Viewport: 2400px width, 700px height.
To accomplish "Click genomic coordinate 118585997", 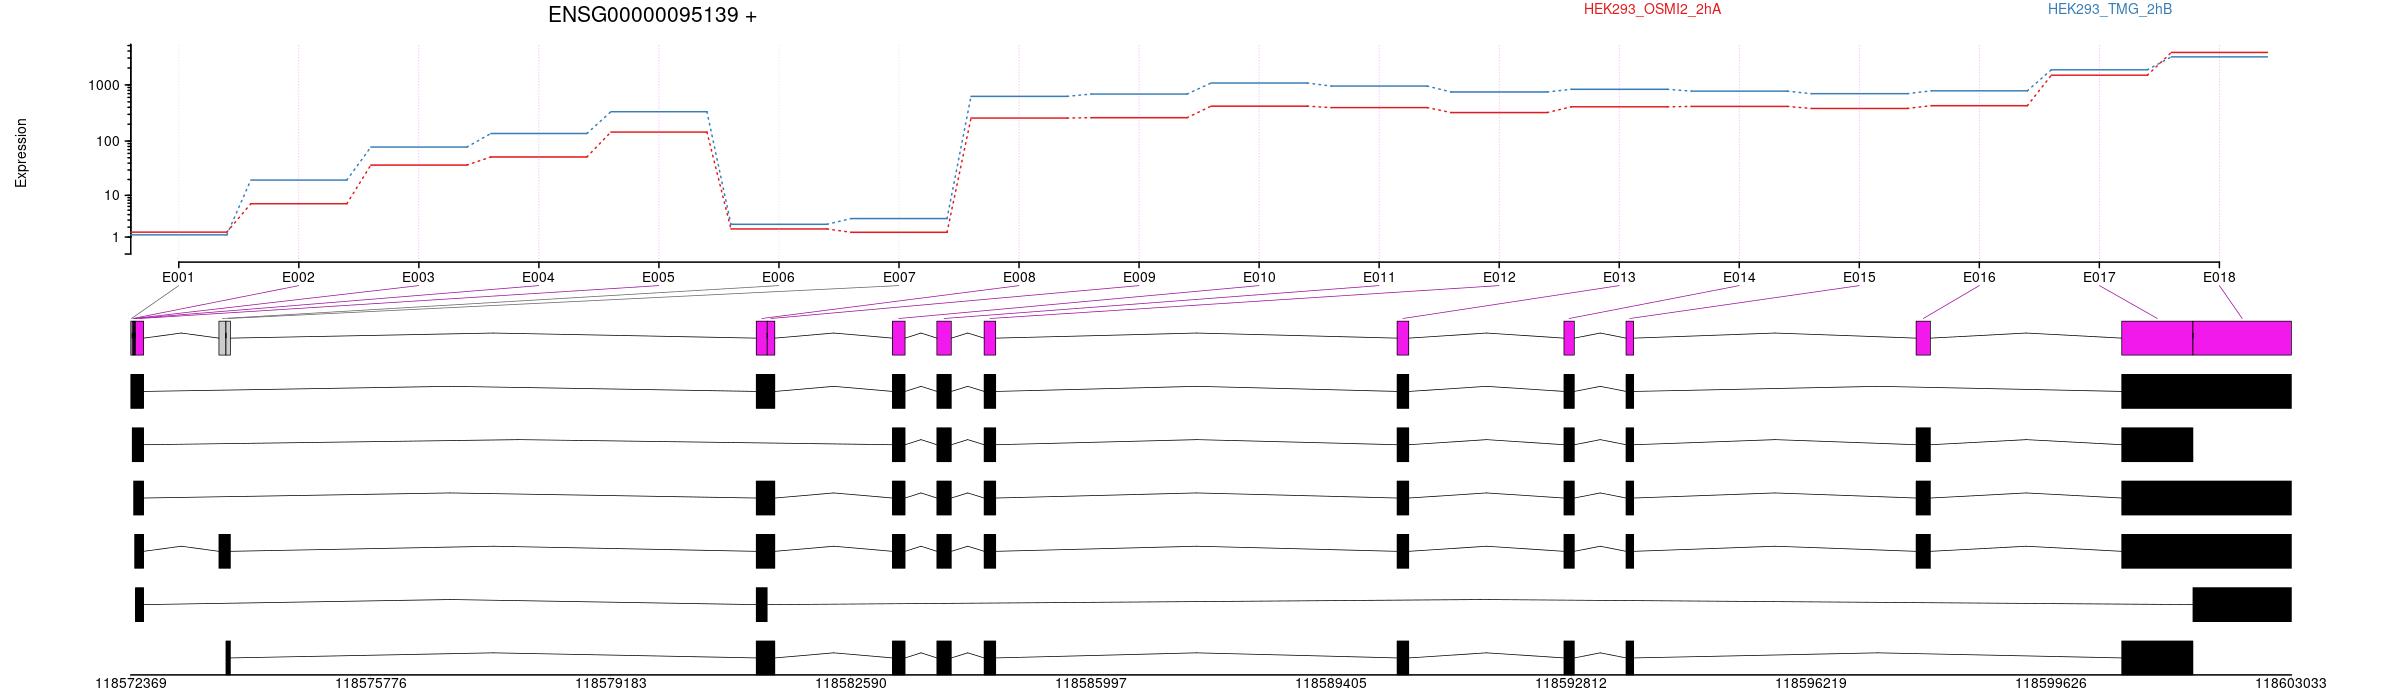I will point(1091,684).
